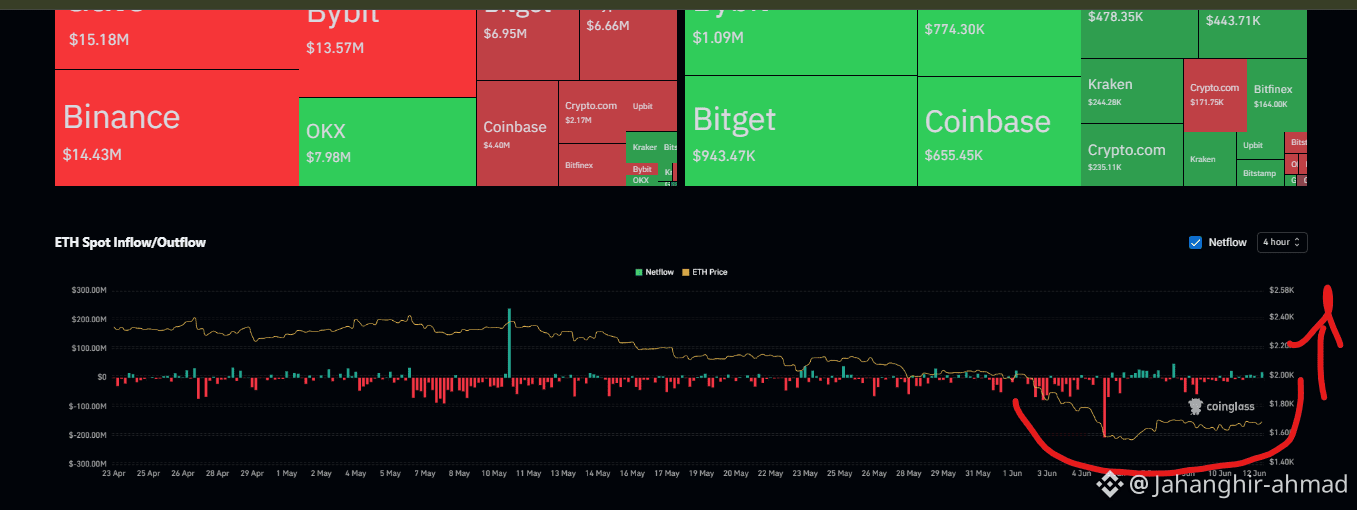
Task: Click the $2.58K price axis label
Action: point(1281,290)
